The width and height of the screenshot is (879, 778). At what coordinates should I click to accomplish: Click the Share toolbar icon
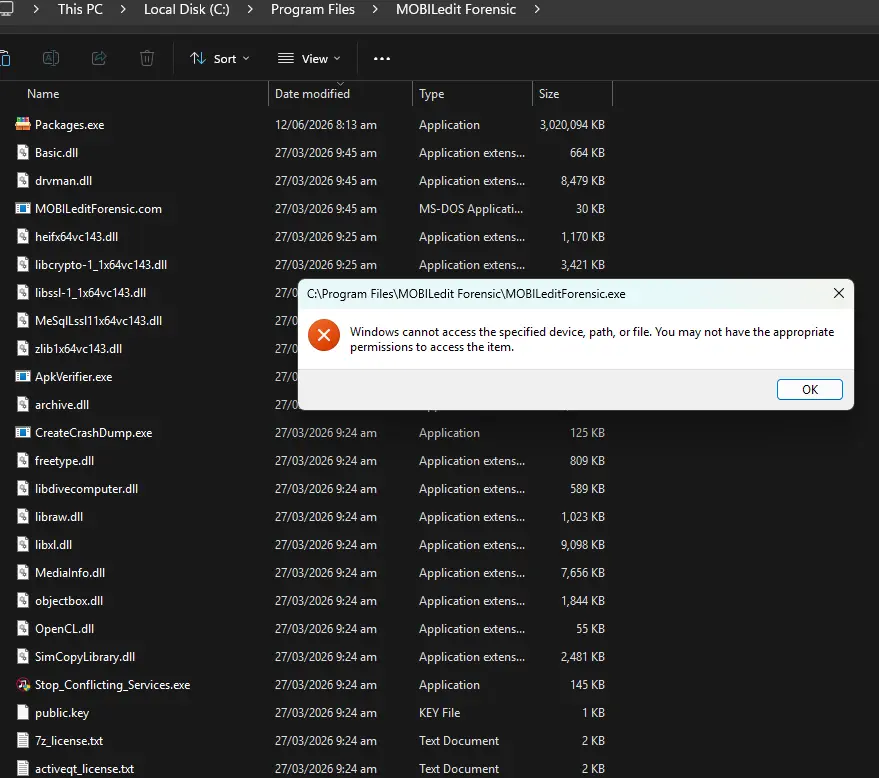click(x=99, y=58)
